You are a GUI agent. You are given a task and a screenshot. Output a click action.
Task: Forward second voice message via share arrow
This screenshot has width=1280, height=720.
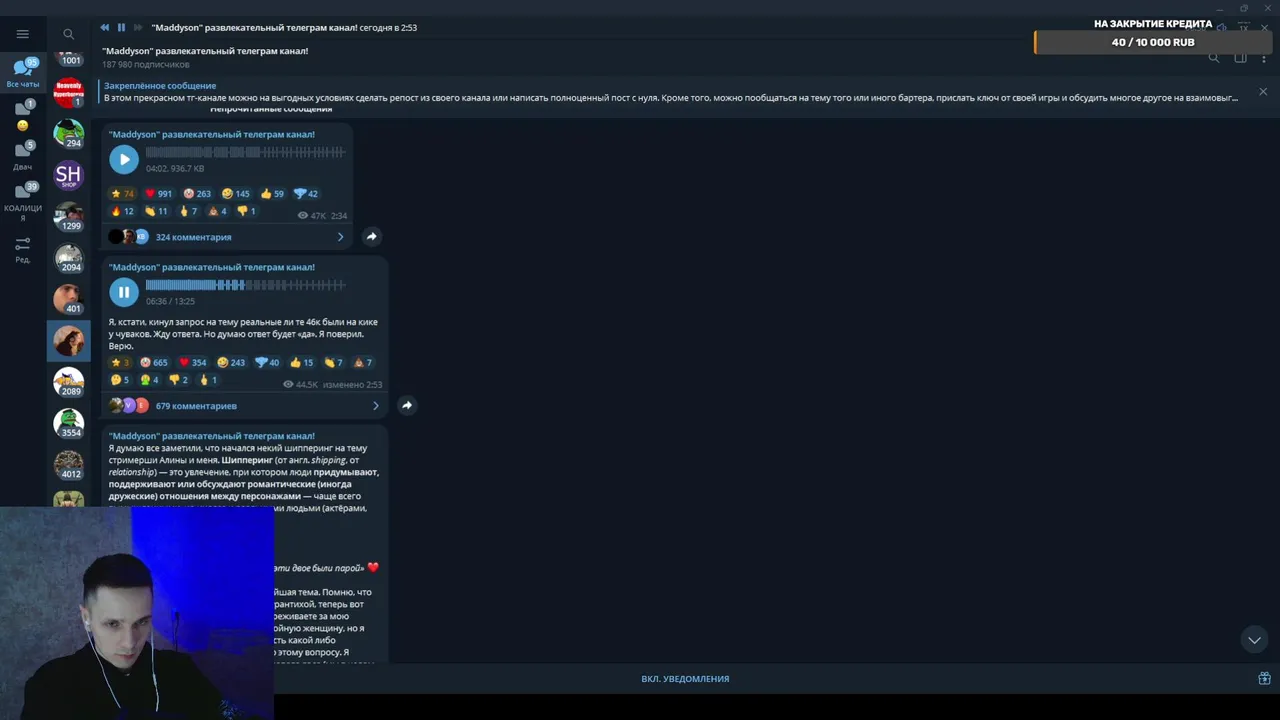406,405
